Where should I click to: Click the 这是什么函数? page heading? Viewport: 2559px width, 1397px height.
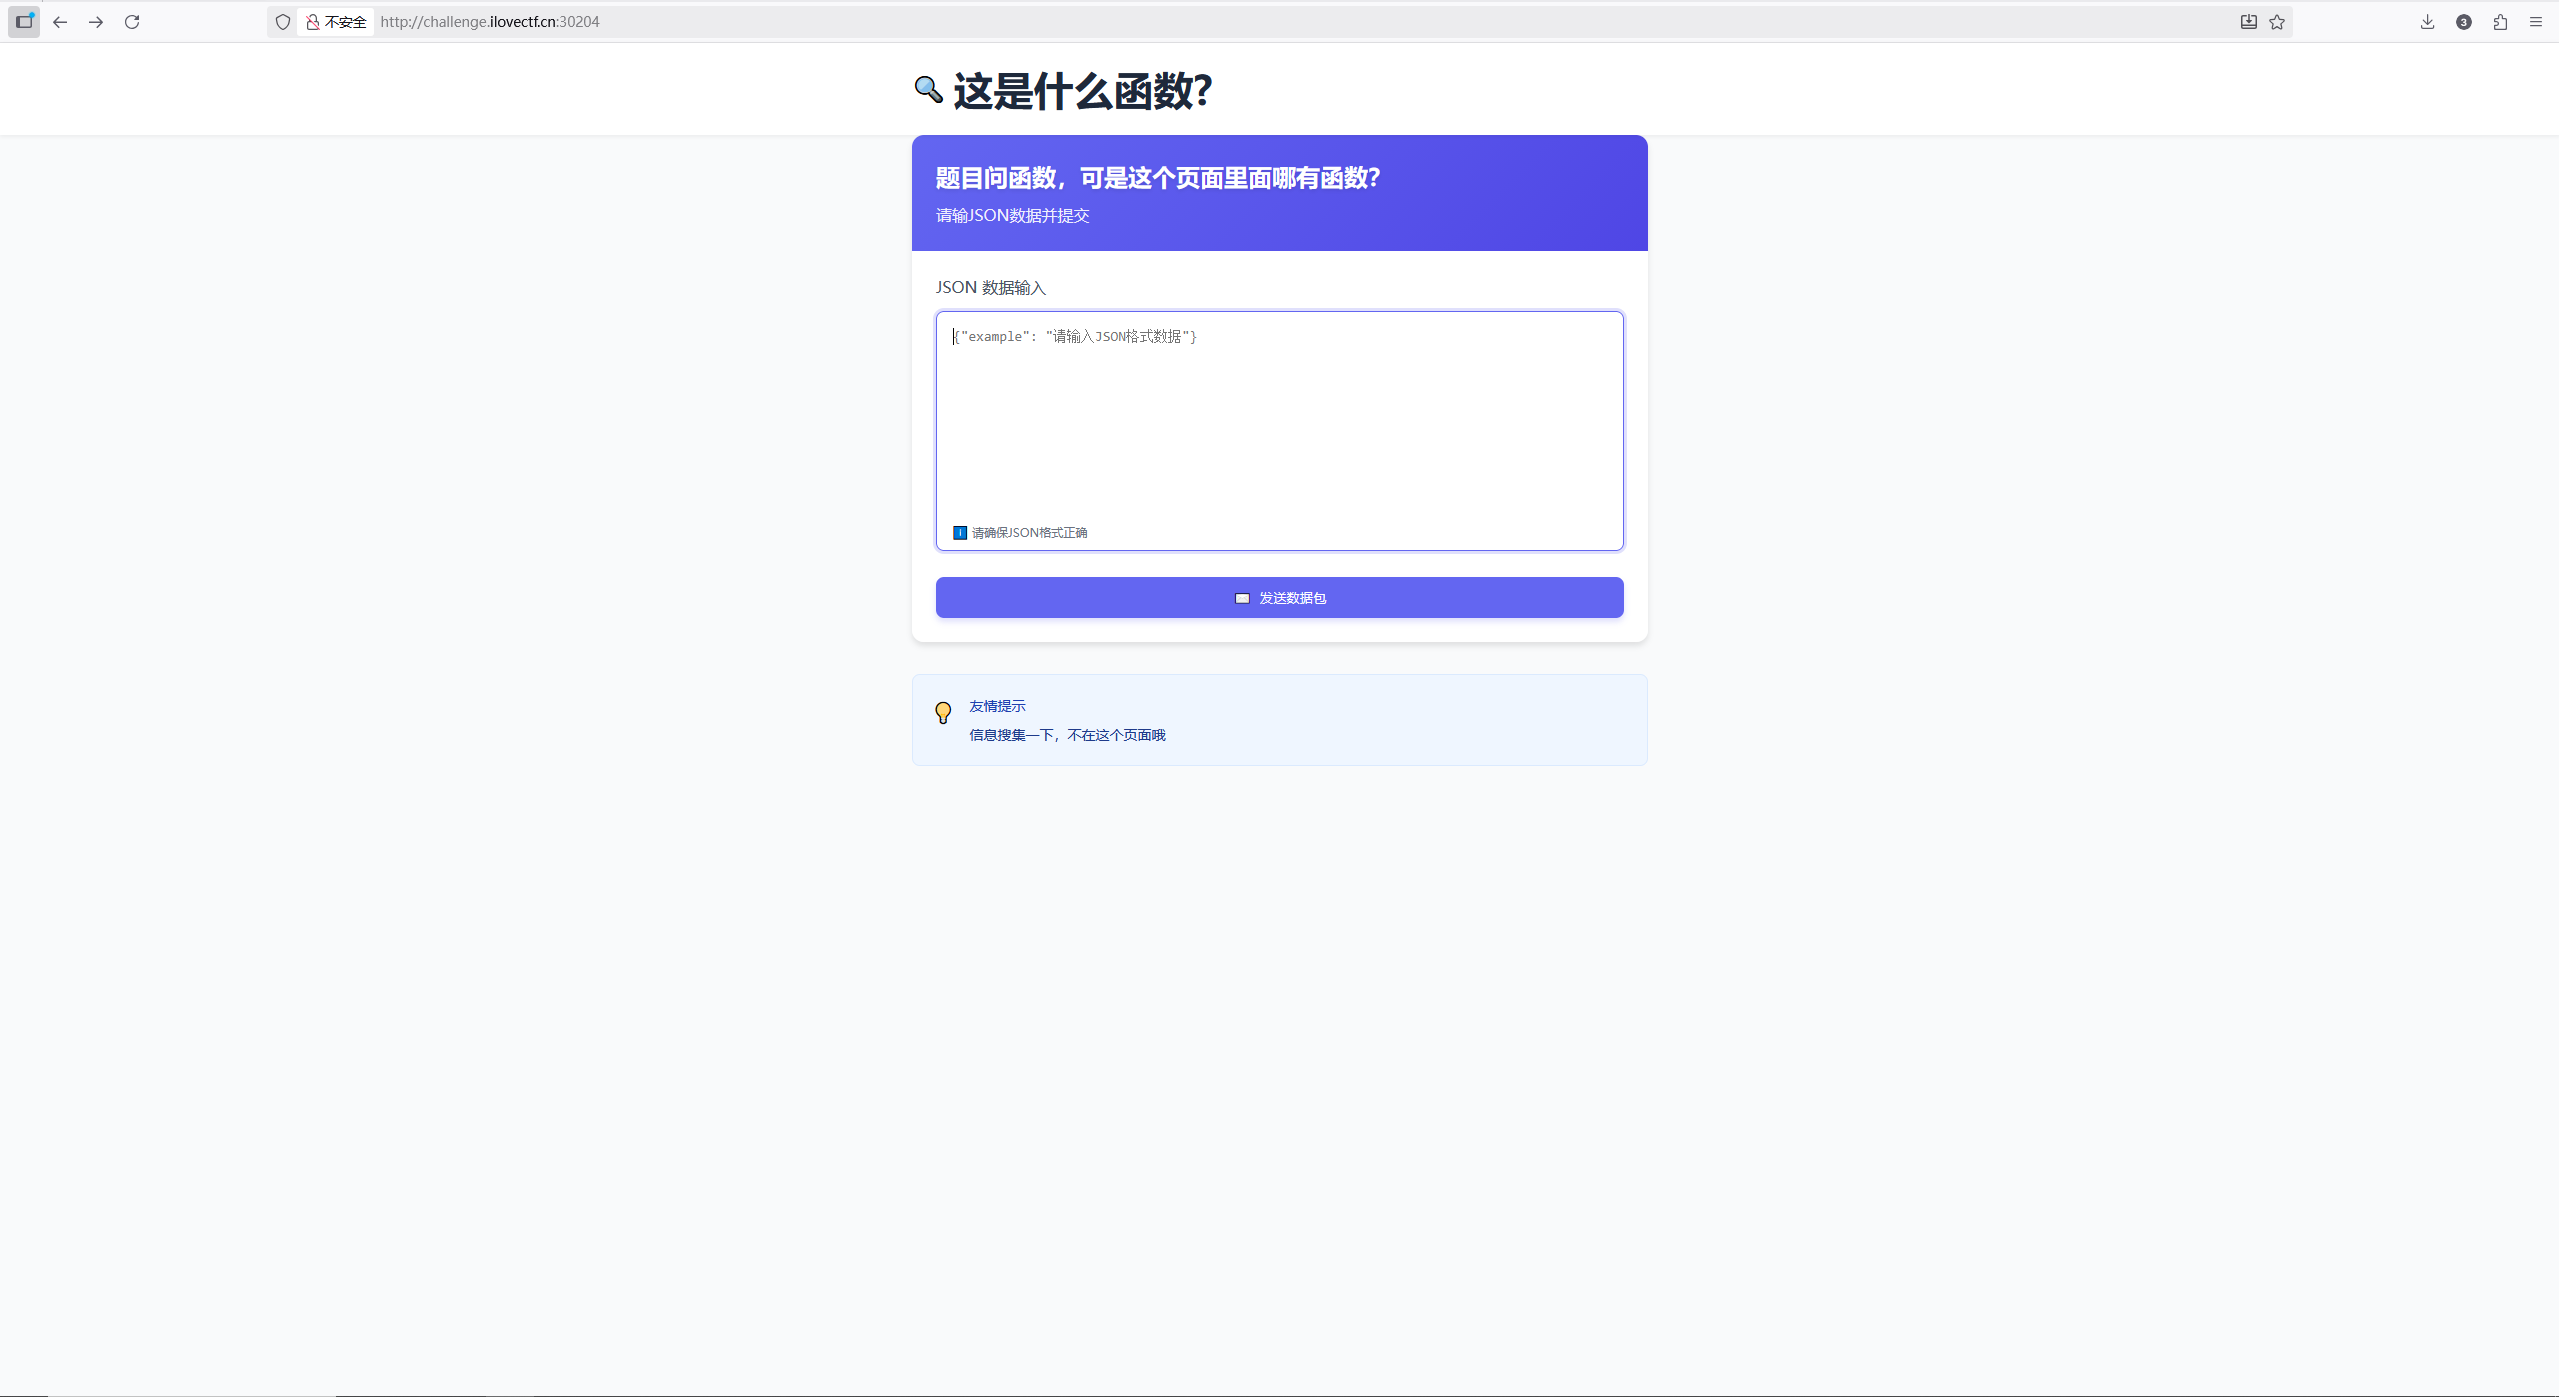coord(1082,91)
